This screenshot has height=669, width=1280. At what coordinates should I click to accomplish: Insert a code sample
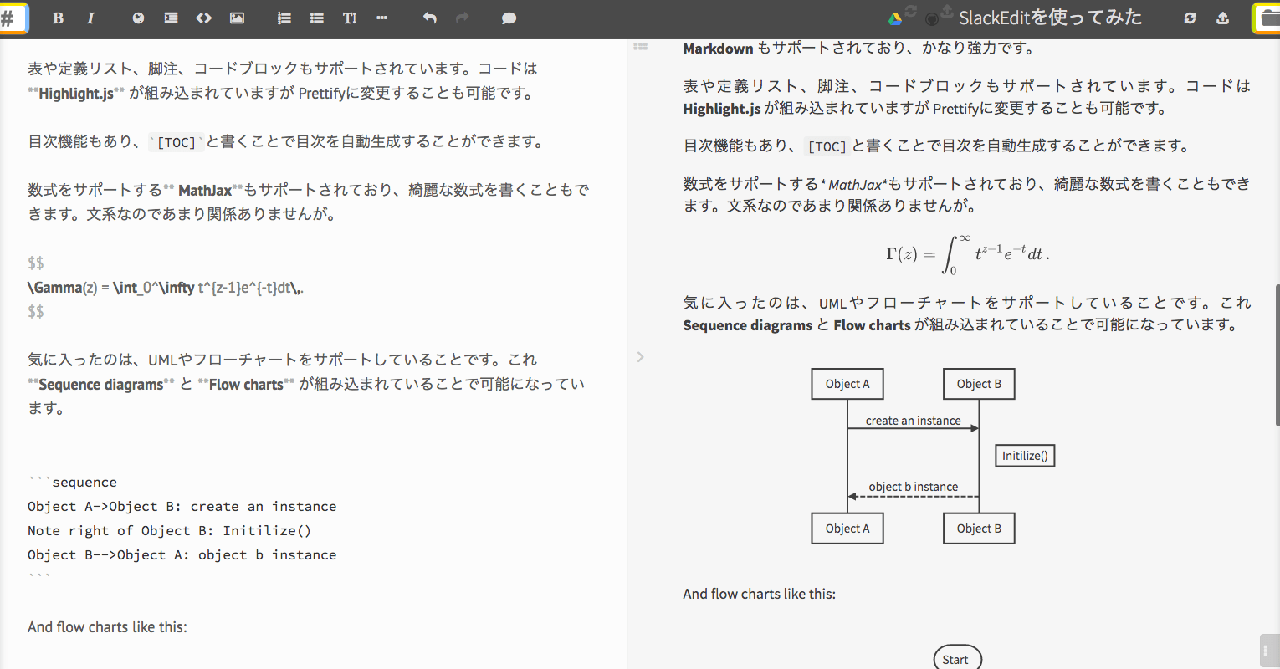tap(204, 18)
